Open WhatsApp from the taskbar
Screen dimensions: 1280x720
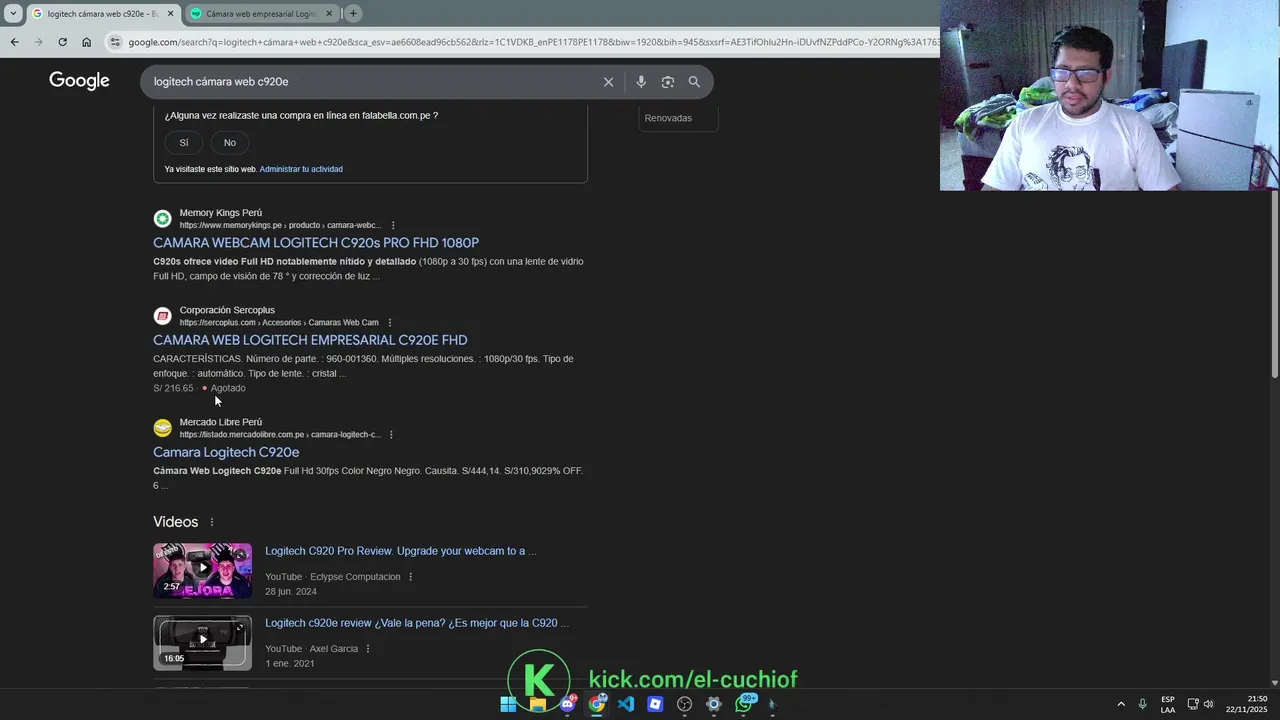pos(744,704)
